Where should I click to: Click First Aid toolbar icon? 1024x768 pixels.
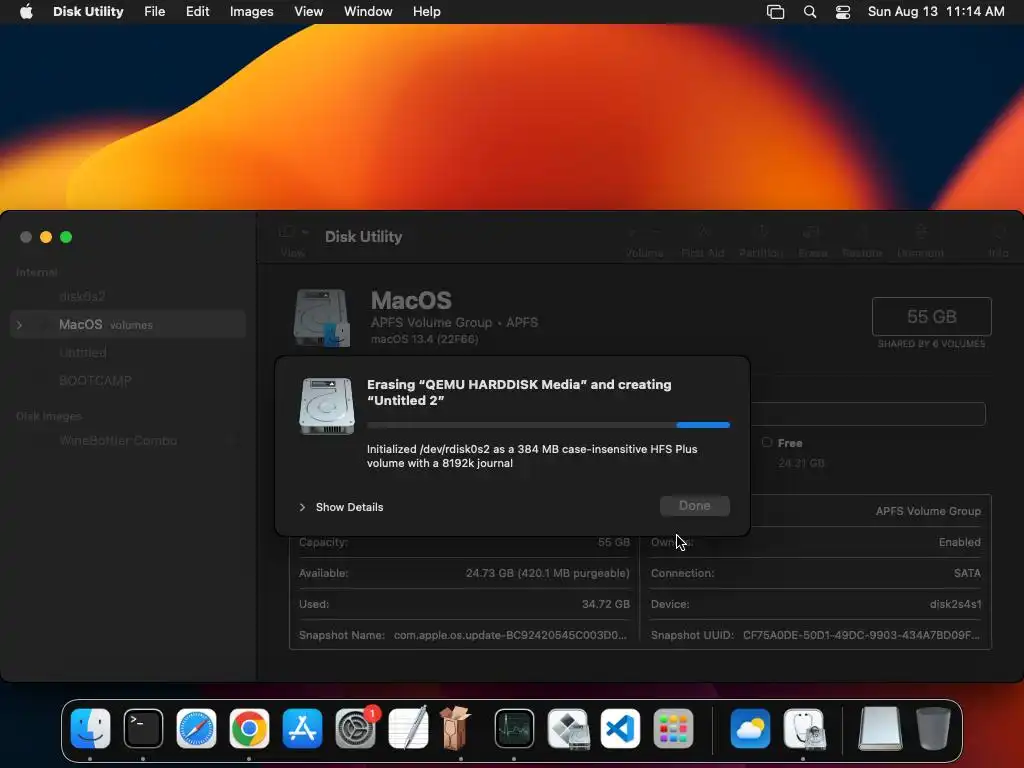703,240
